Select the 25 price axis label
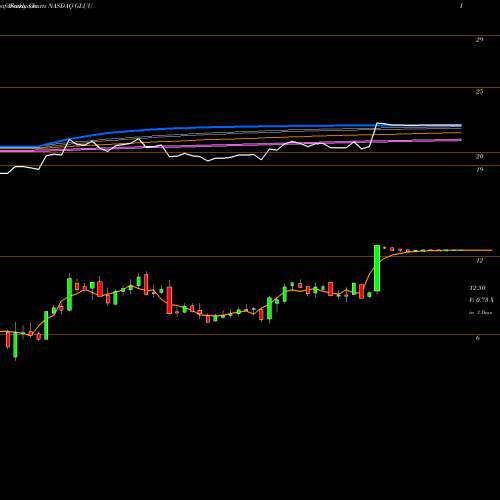500x500 pixels. click(x=479, y=92)
